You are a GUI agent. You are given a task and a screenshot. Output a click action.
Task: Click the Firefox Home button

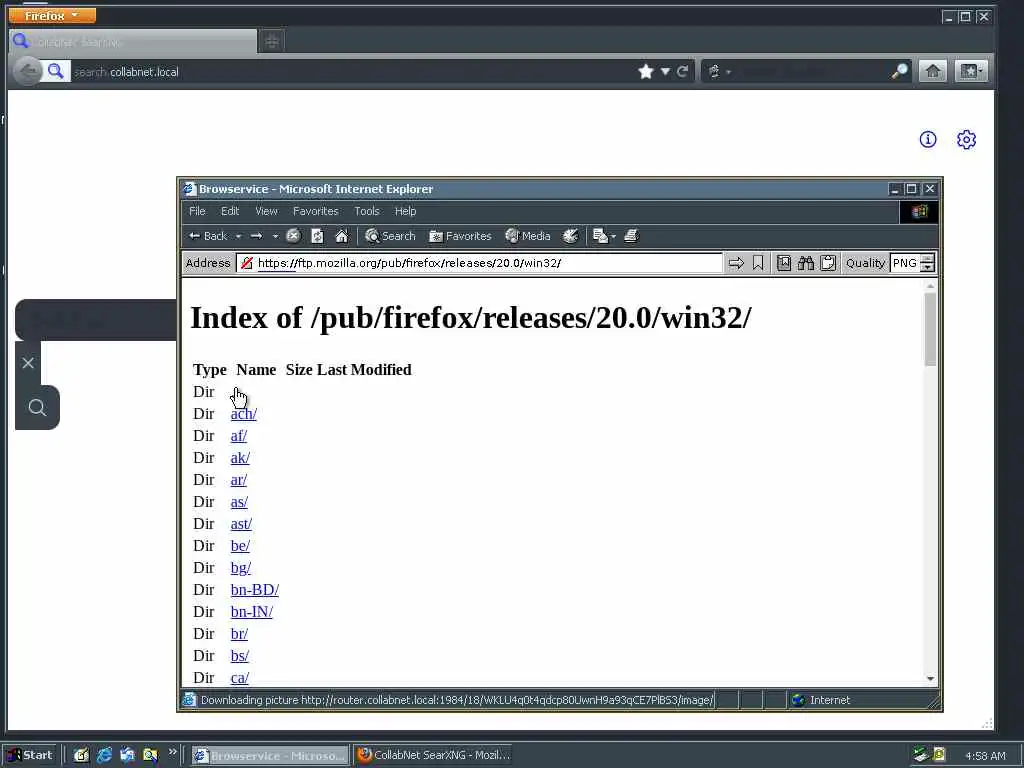click(x=933, y=71)
